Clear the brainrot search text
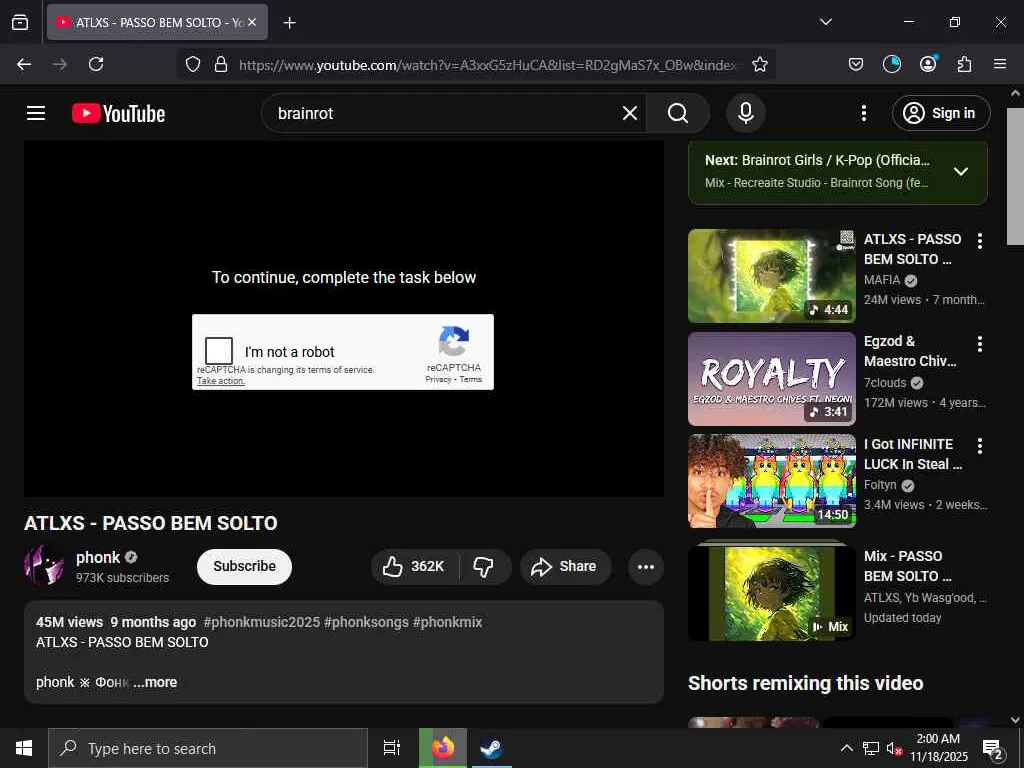1024x768 pixels. (630, 114)
